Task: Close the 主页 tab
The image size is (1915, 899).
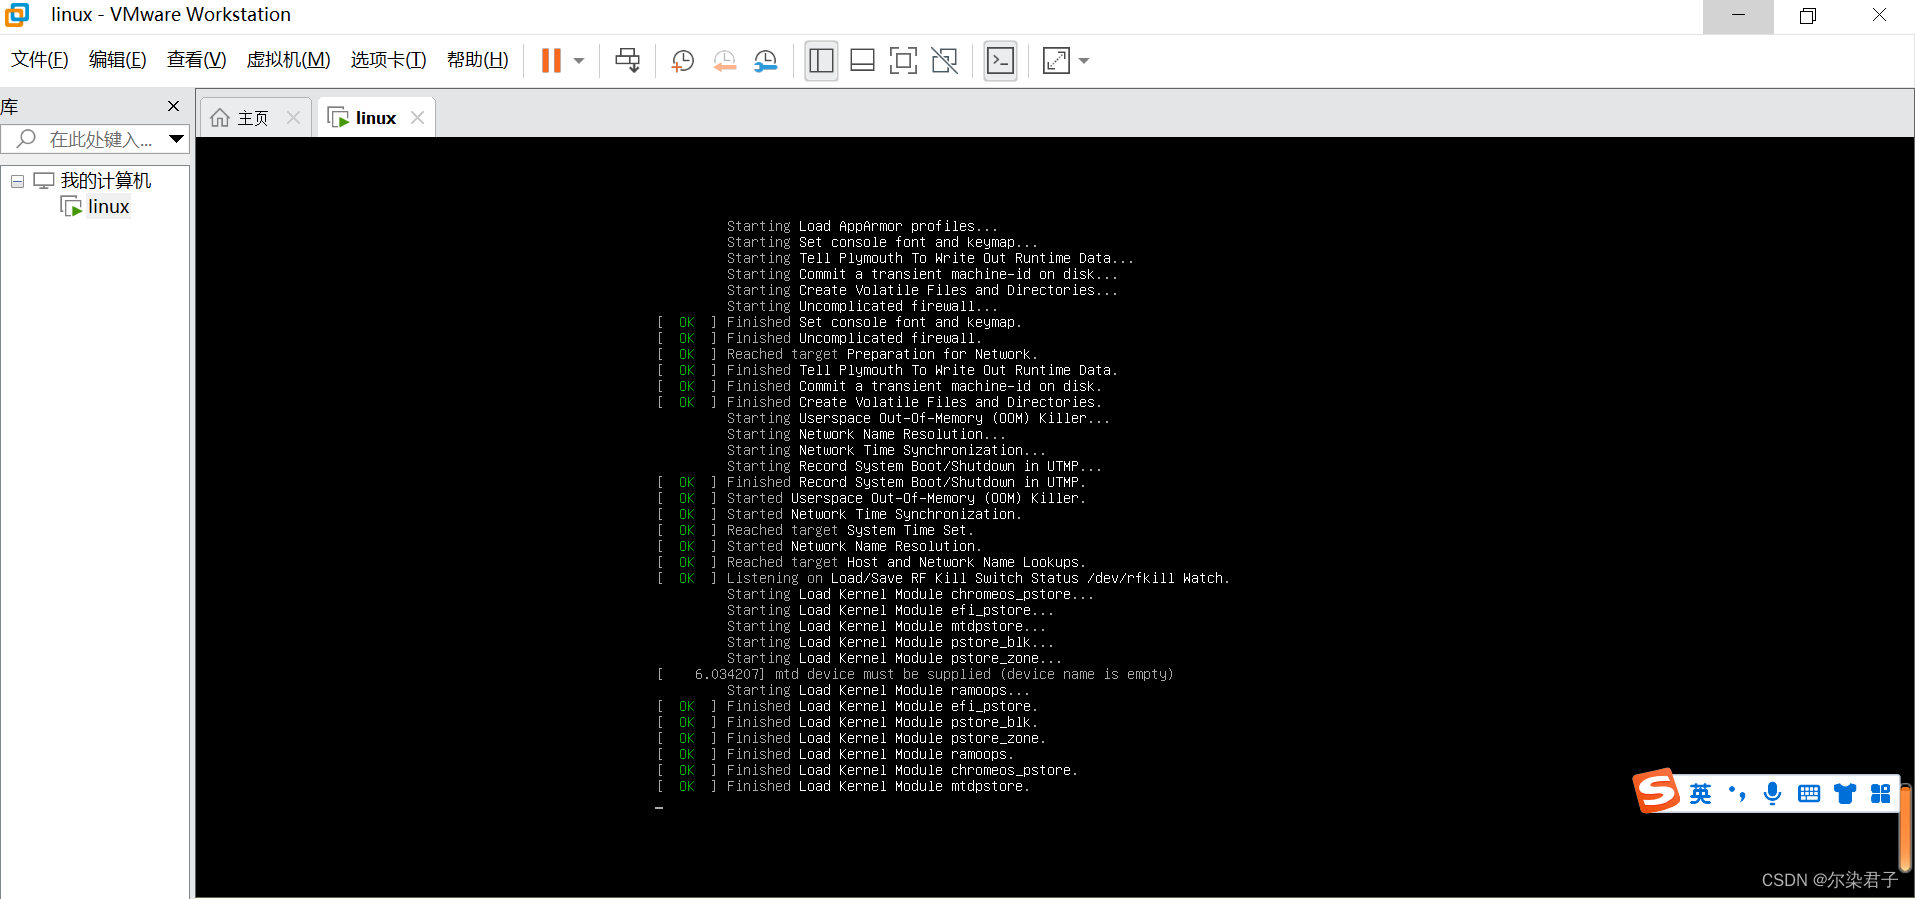Action: [293, 118]
